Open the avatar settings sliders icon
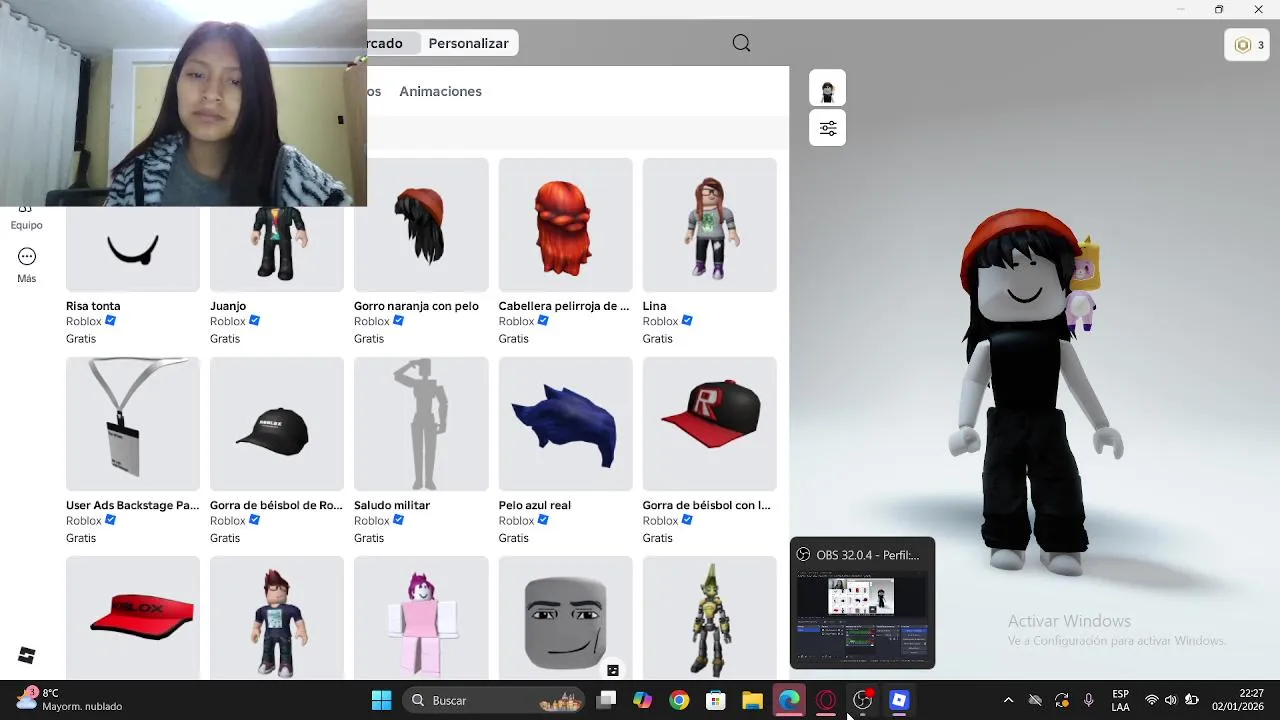Image resolution: width=1280 pixels, height=720 pixels. coord(827,128)
